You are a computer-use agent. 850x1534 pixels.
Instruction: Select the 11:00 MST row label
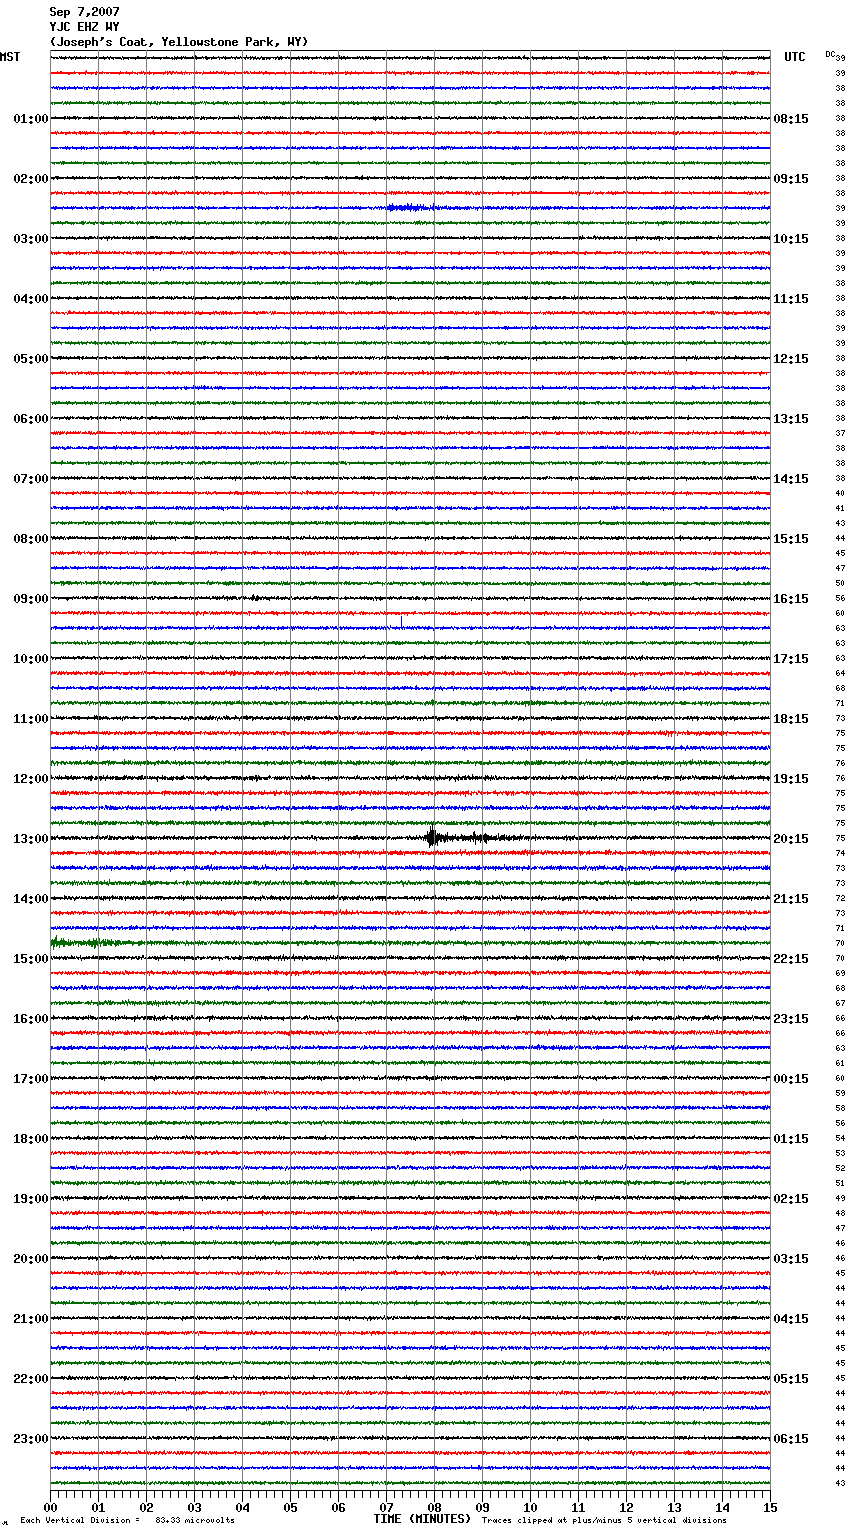click(31, 719)
